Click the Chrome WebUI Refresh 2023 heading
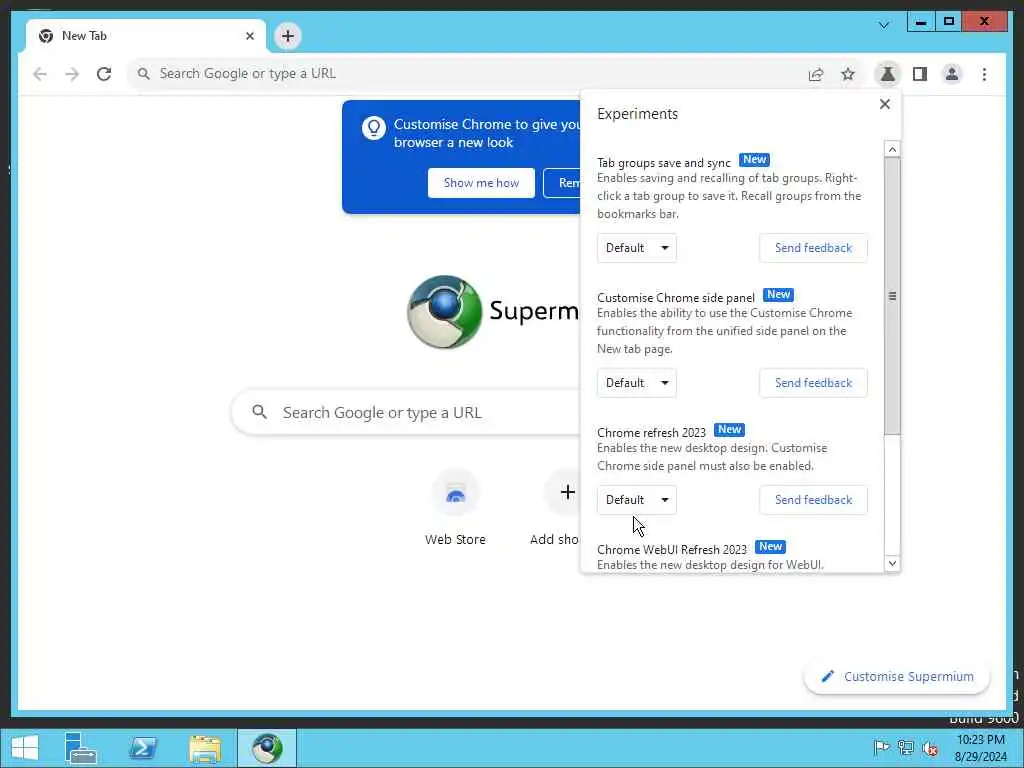The width and height of the screenshot is (1024, 768). click(x=671, y=549)
